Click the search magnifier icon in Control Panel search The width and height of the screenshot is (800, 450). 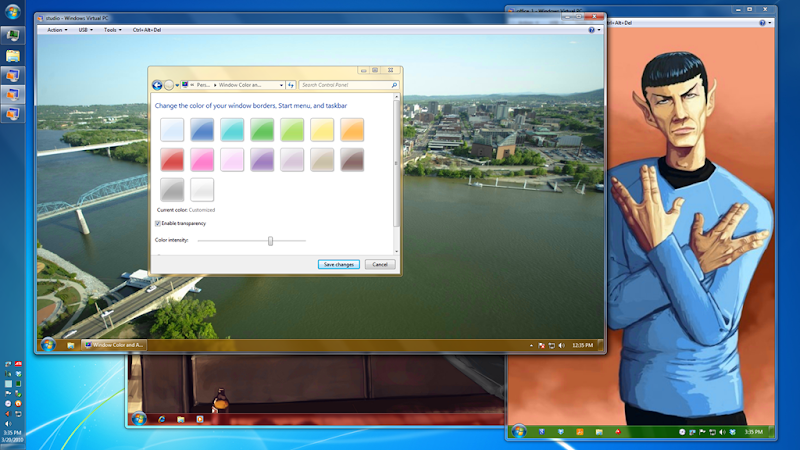394,85
